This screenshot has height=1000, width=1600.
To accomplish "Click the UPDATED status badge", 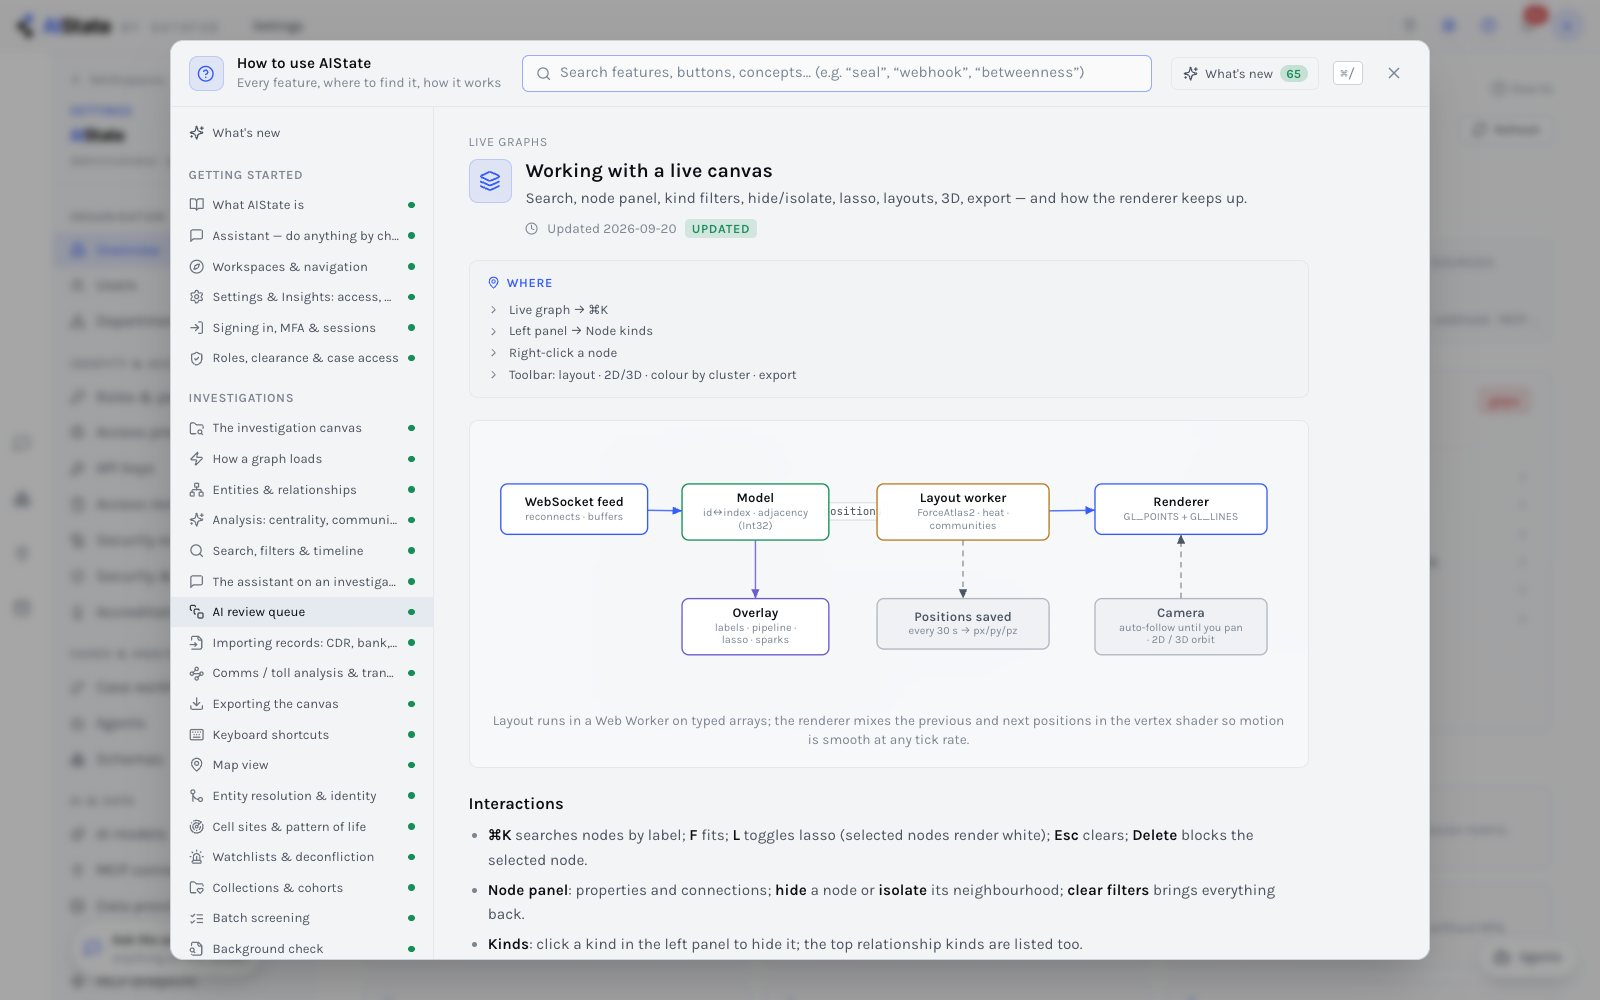I will (721, 229).
